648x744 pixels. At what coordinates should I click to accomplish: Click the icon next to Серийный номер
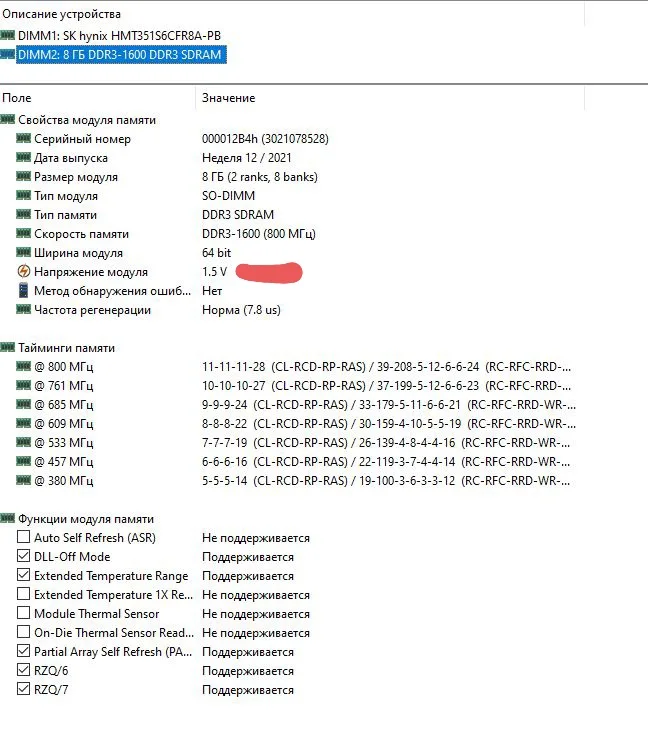coord(23,139)
